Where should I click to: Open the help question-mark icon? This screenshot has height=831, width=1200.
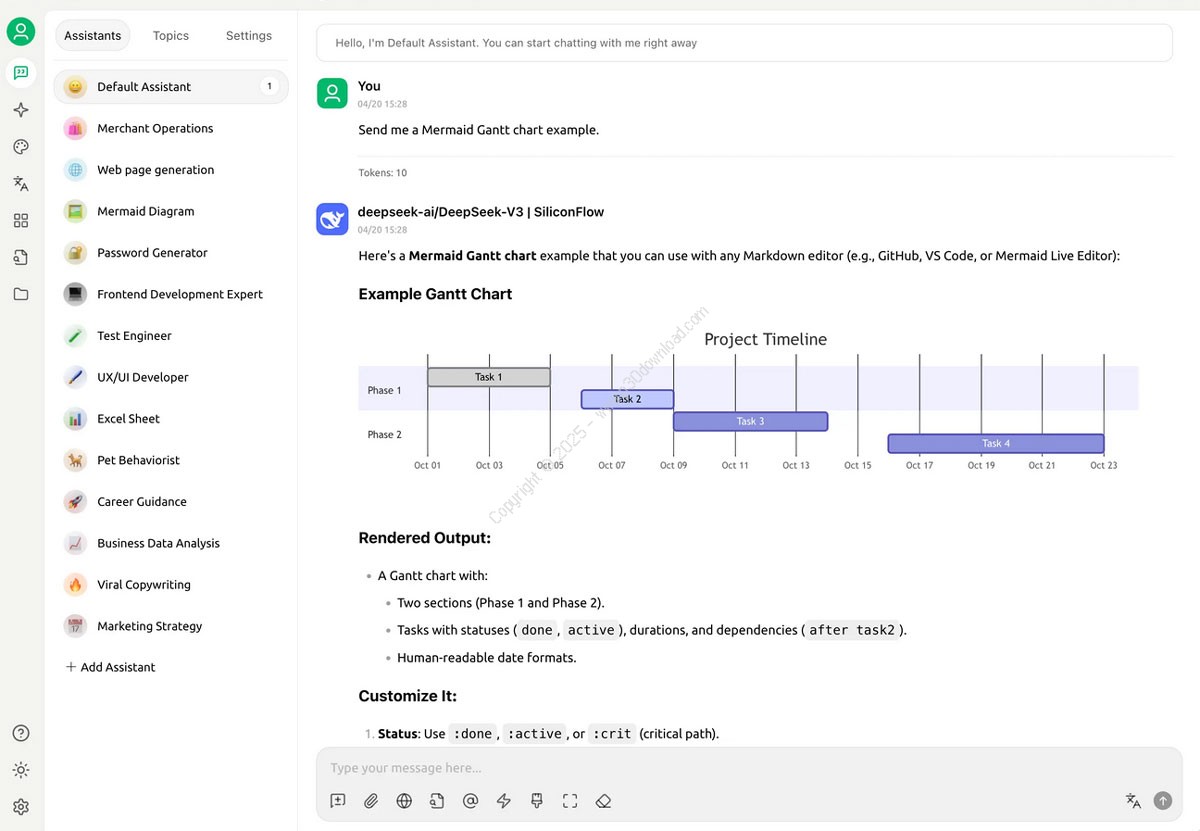click(x=21, y=733)
